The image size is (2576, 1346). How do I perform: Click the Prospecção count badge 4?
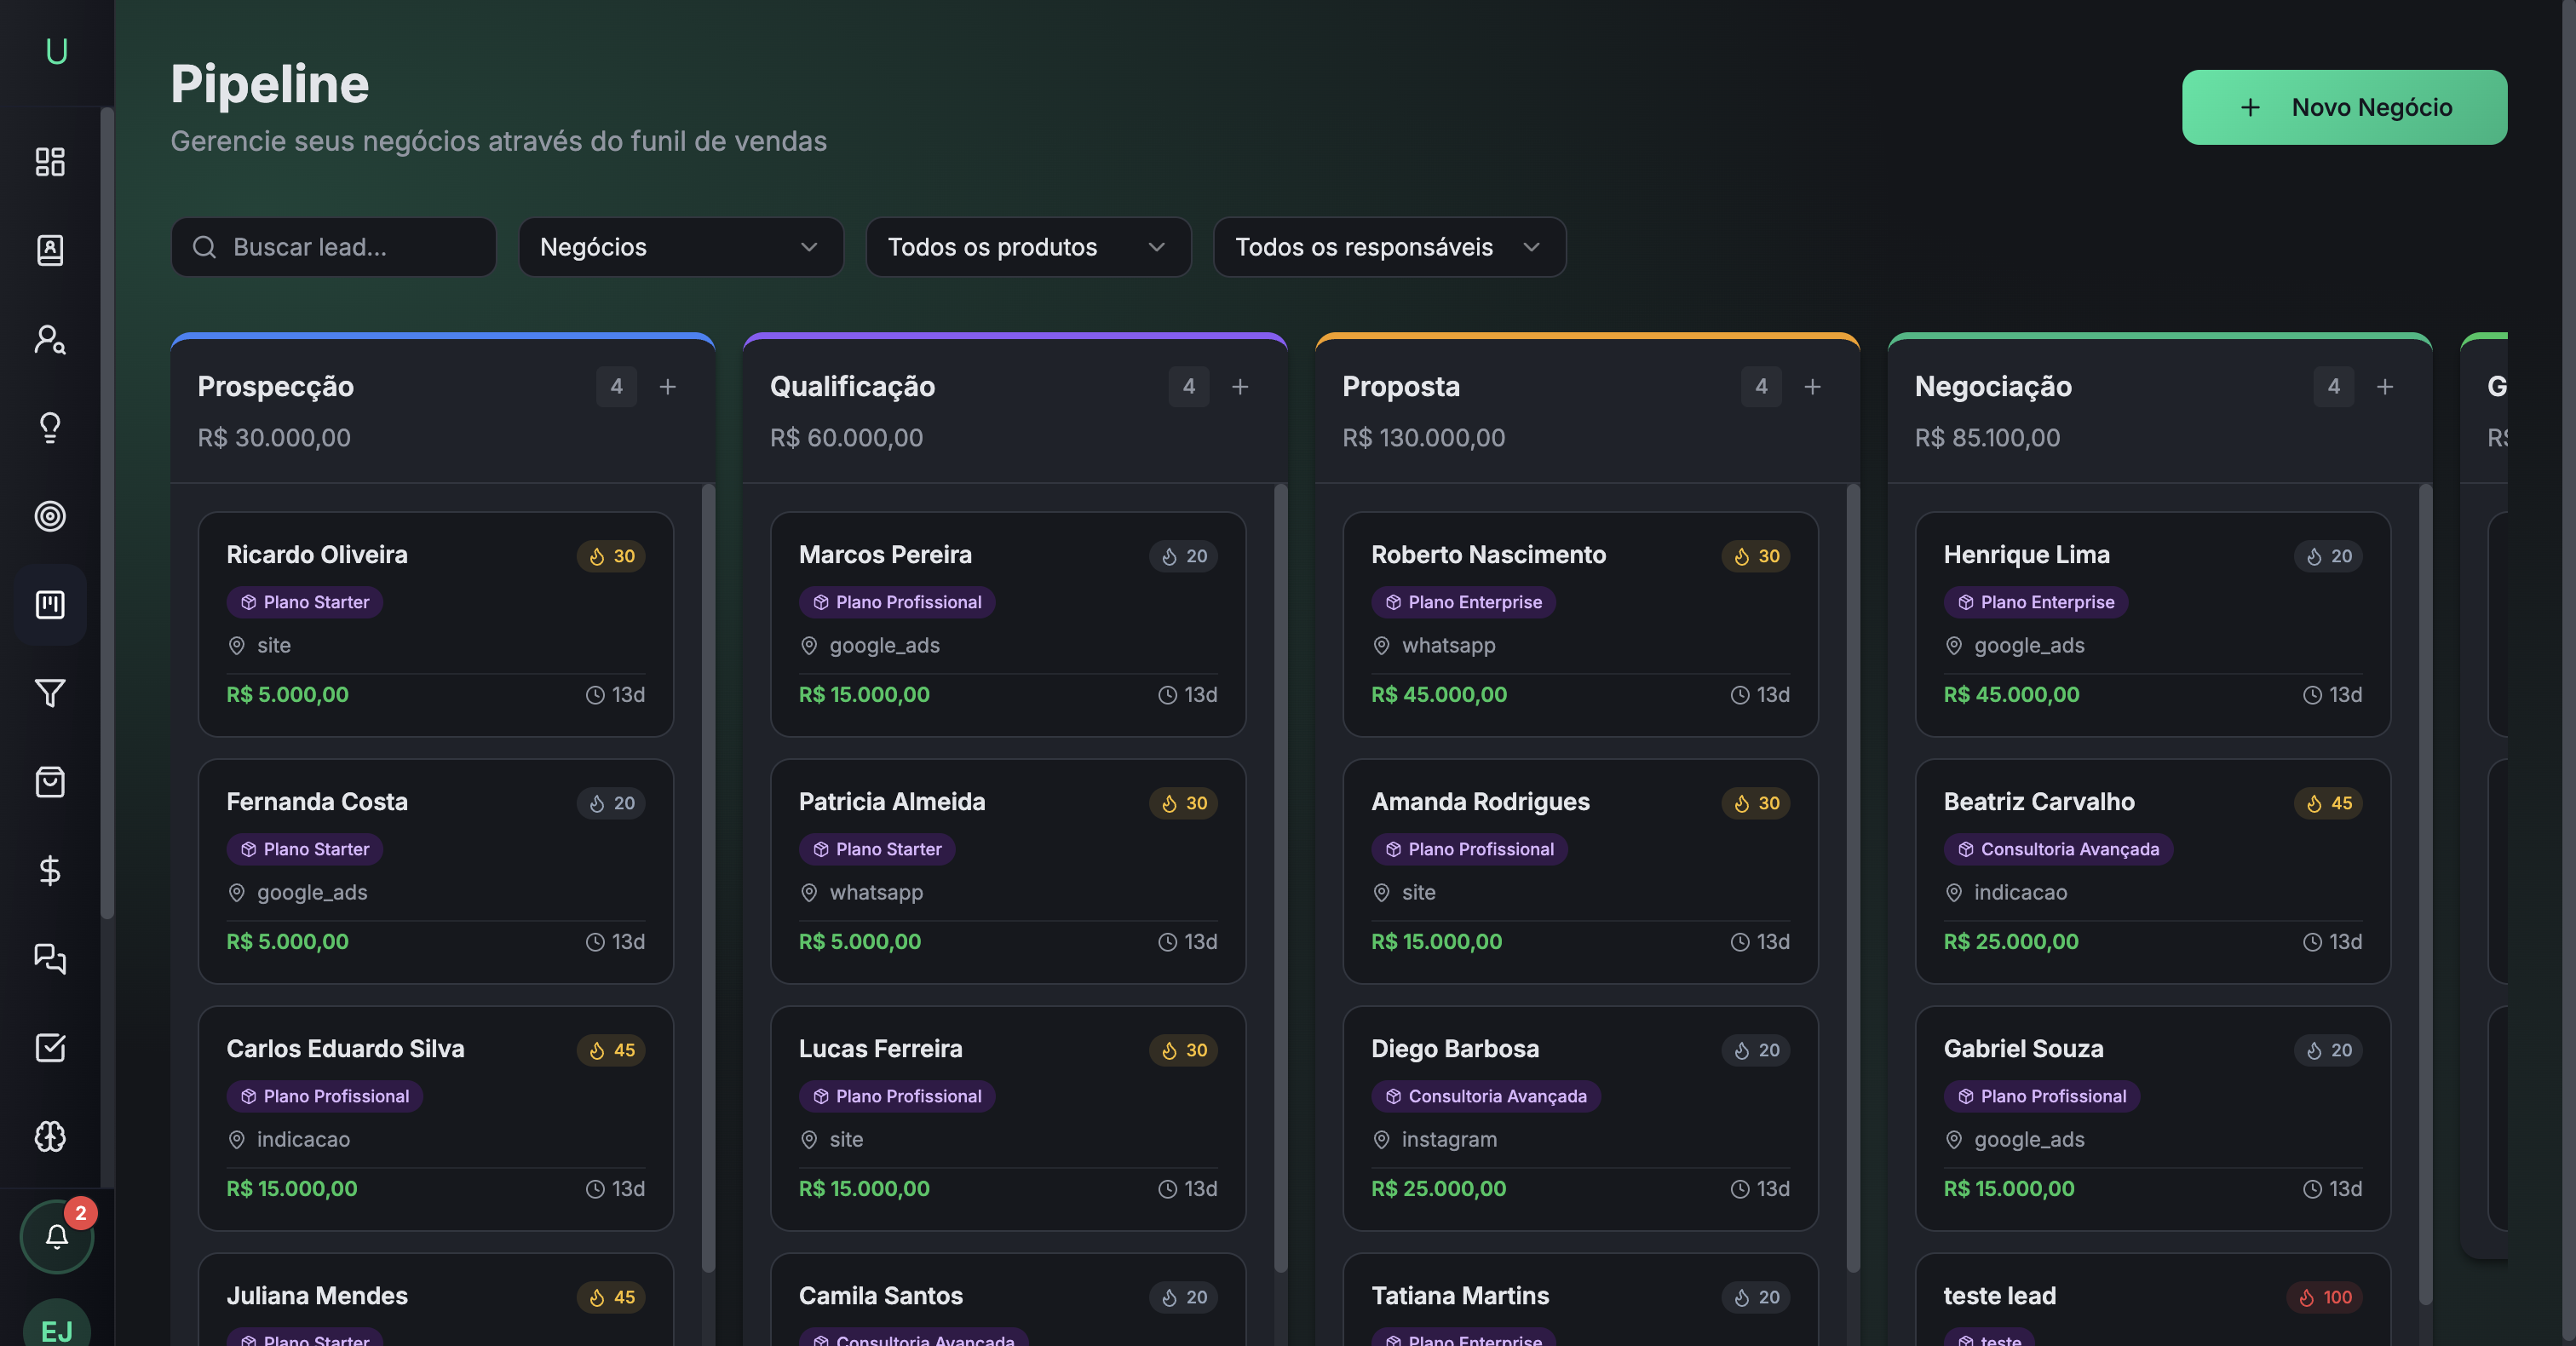pyautogui.click(x=616, y=387)
